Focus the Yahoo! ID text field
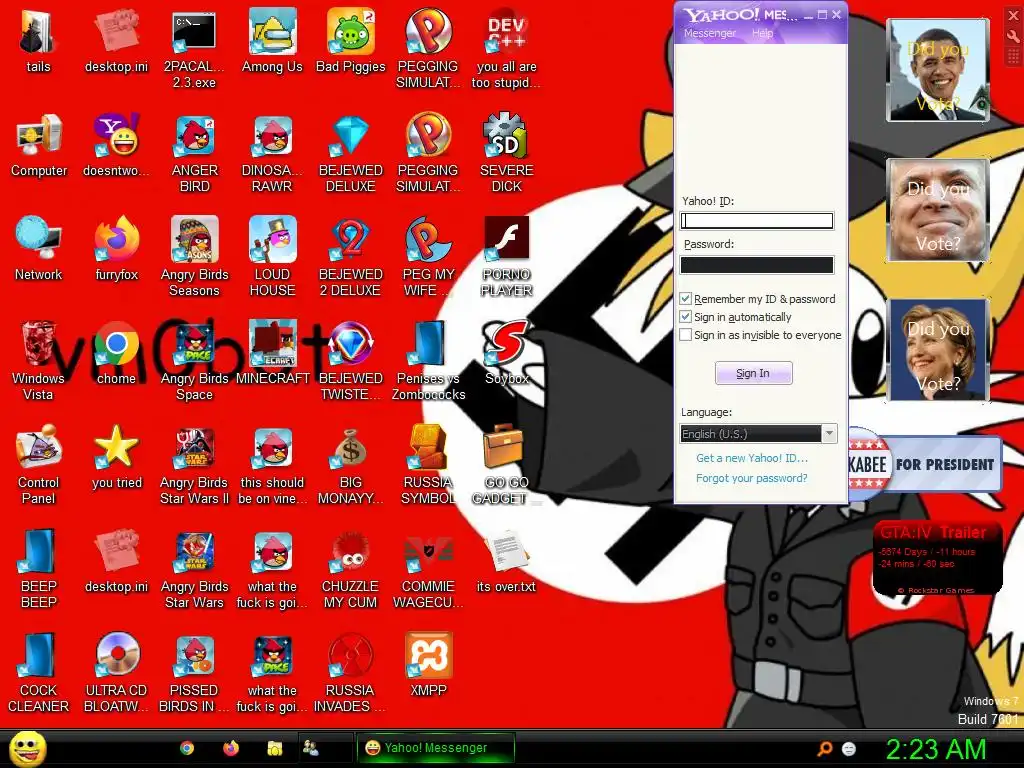Viewport: 1024px width, 768px height. pos(757,221)
